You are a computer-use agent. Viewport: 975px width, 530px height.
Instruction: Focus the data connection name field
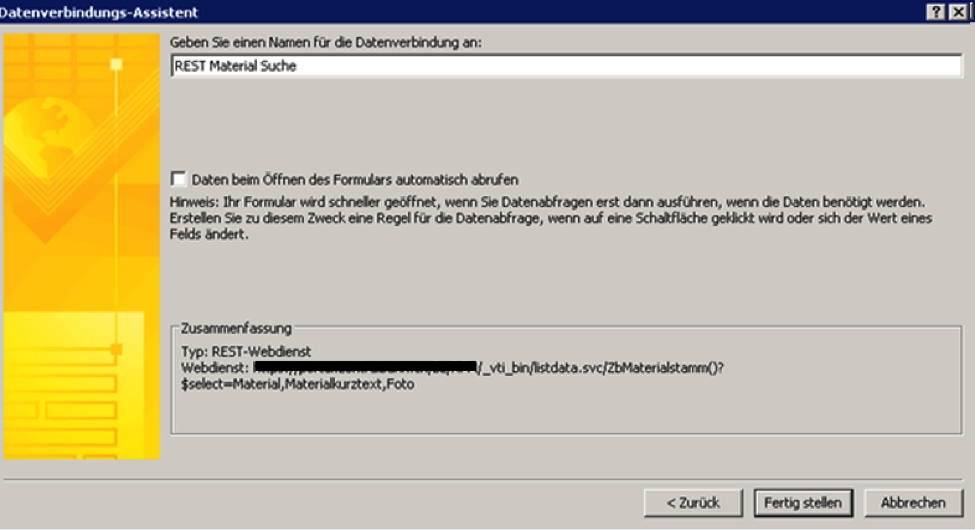(566, 66)
